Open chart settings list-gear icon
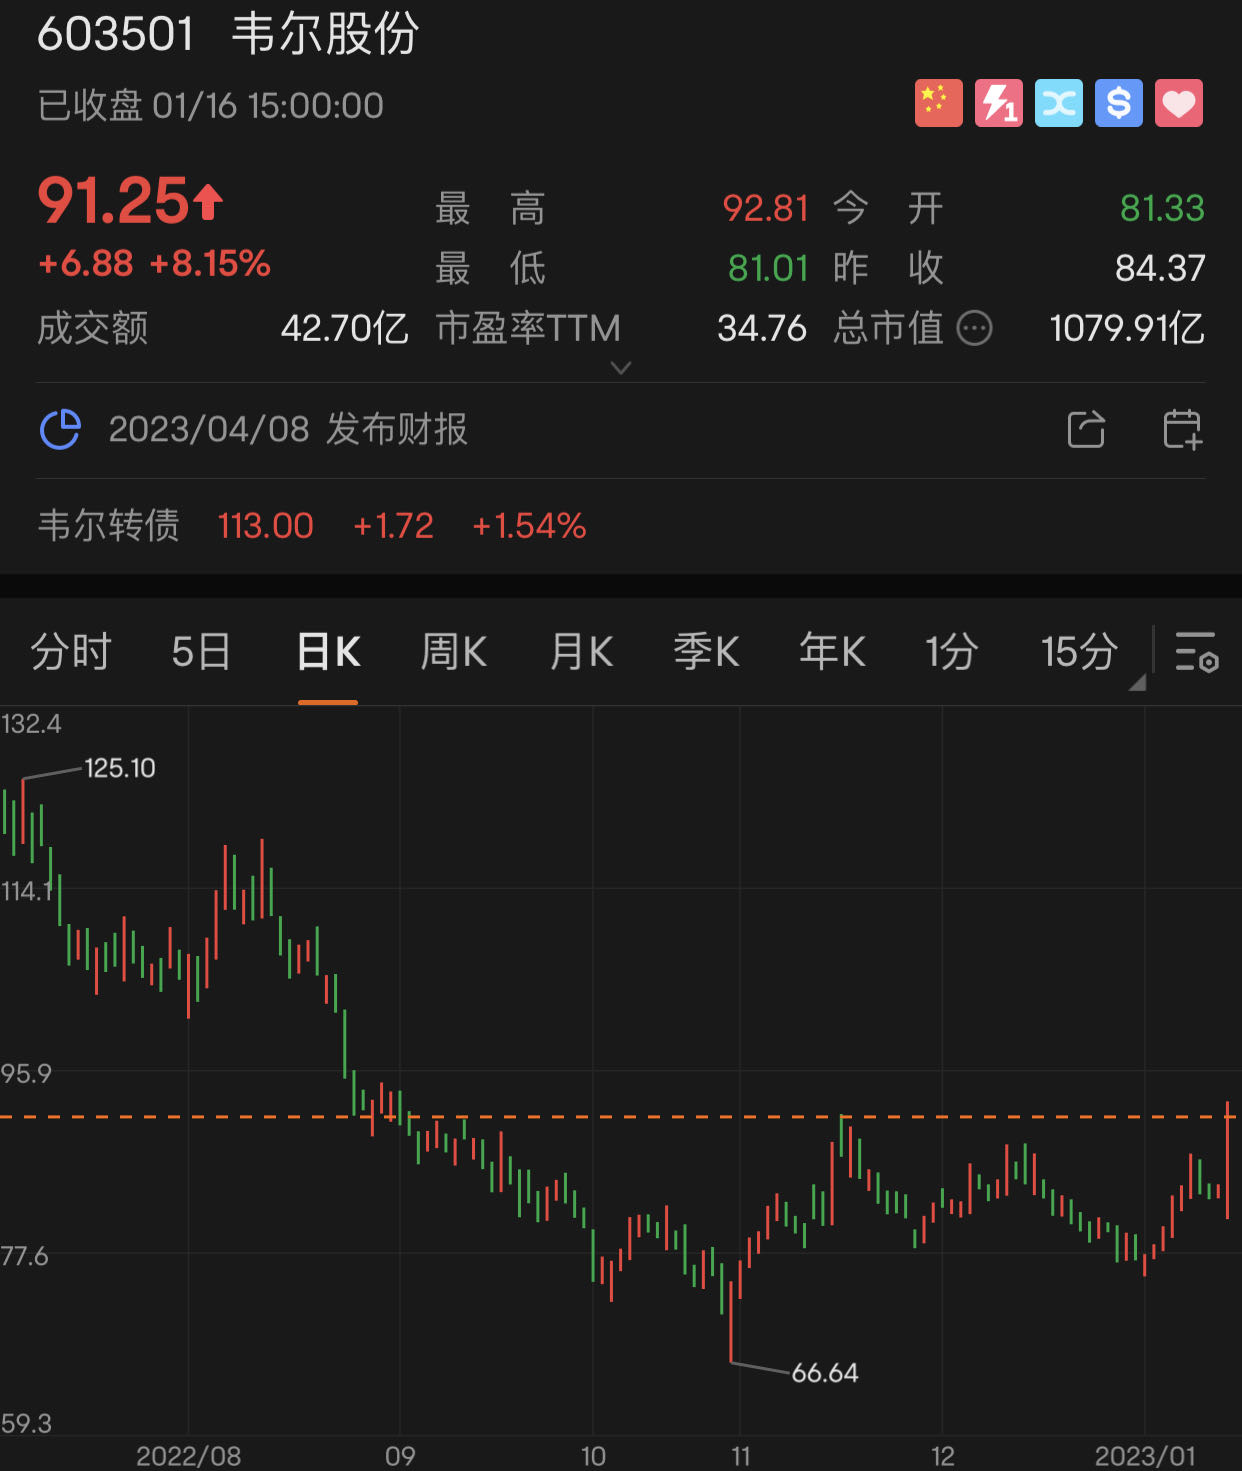 (x=1196, y=652)
